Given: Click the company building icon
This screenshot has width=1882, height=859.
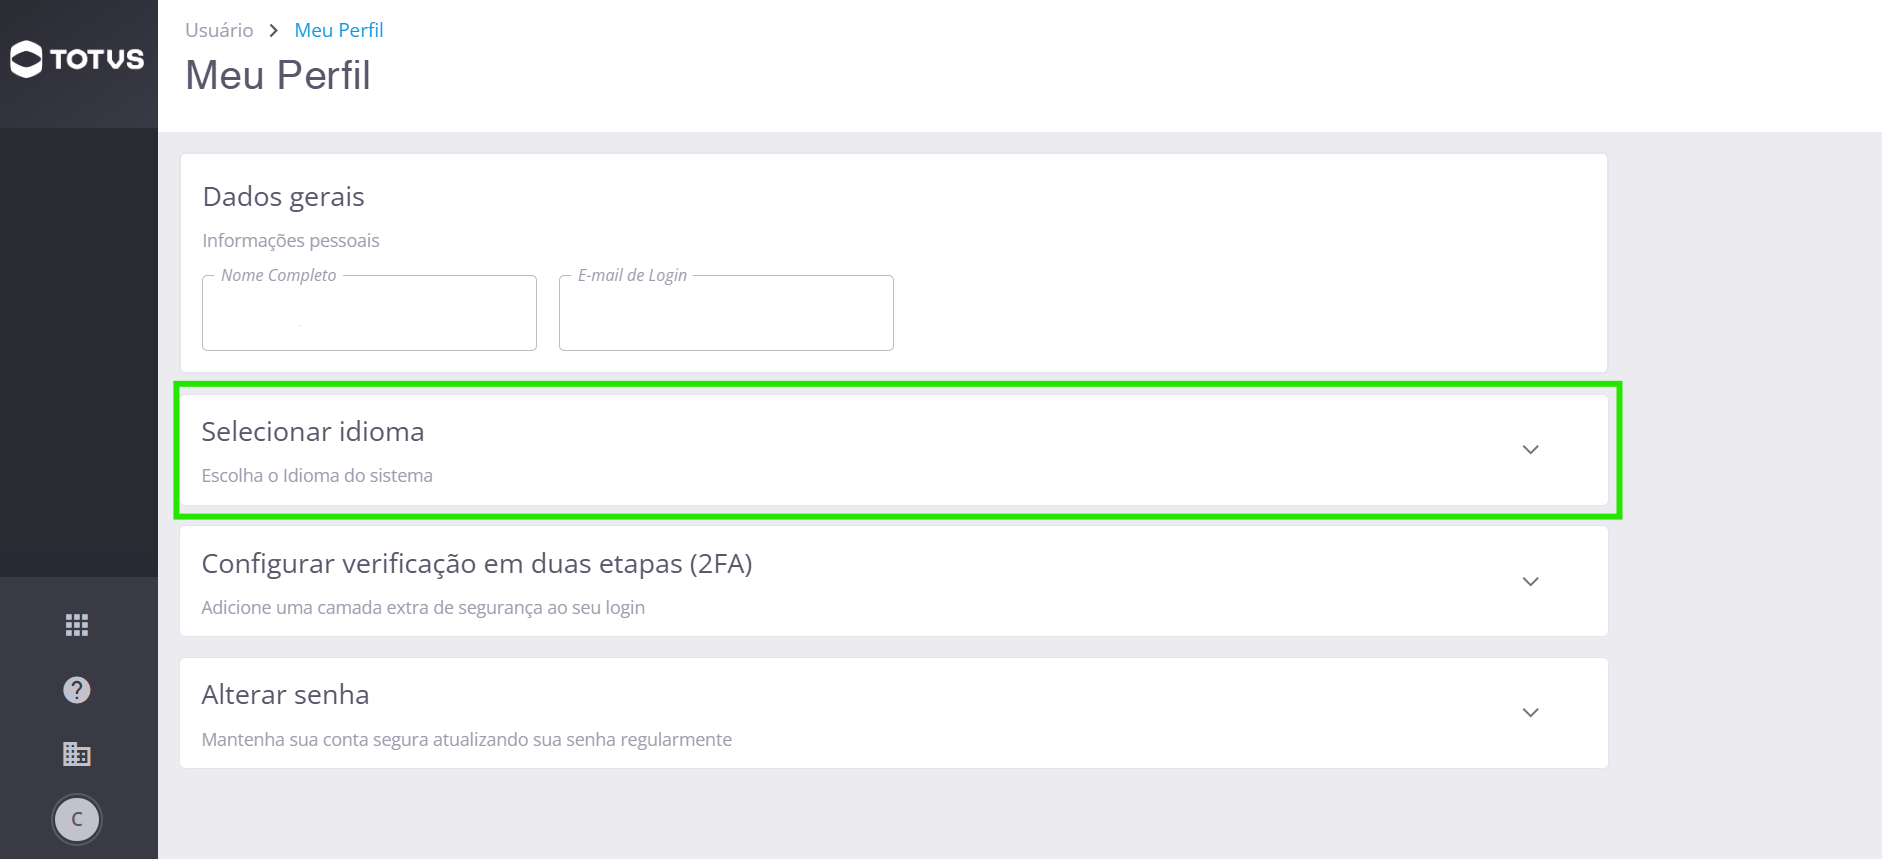Looking at the screenshot, I should (x=77, y=754).
